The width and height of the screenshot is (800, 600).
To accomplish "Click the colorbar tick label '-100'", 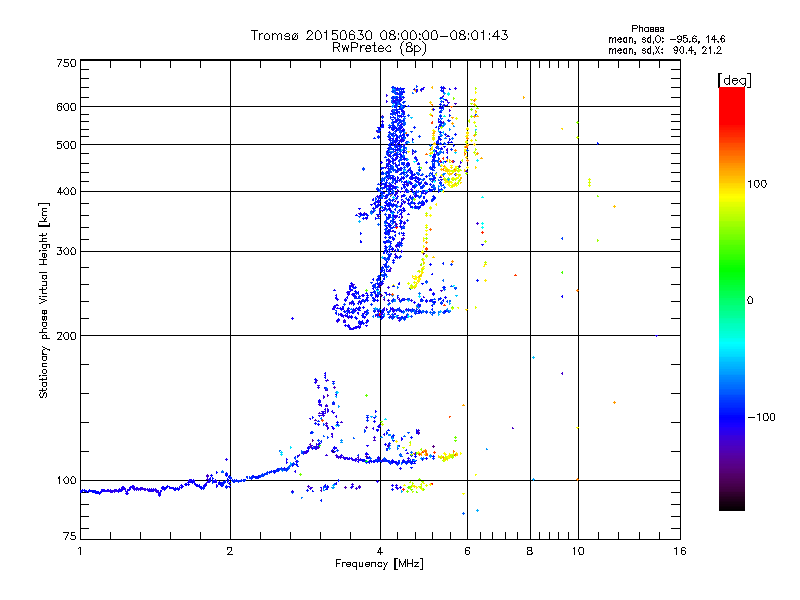I will pos(762,417).
